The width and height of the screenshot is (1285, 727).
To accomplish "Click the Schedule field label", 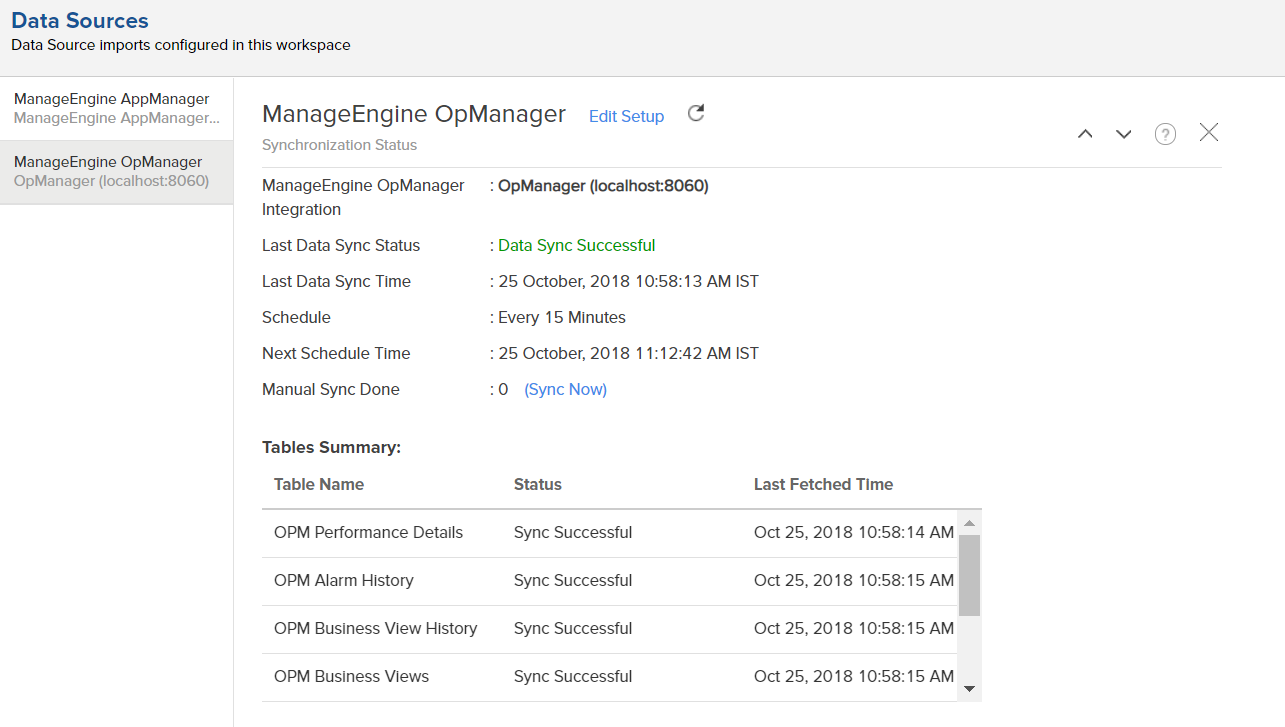I will 296,317.
